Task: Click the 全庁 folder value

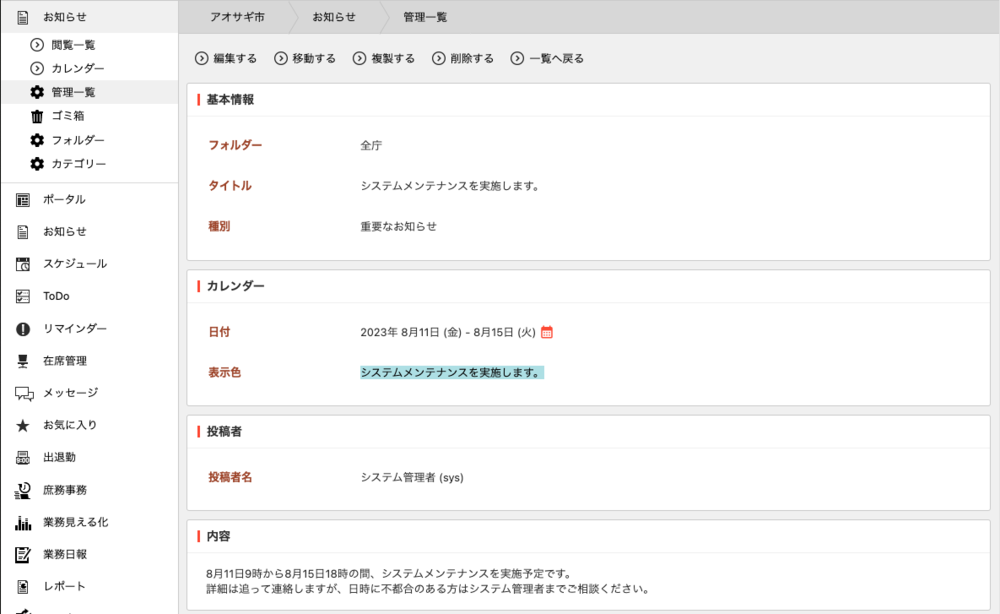Action: (x=371, y=145)
